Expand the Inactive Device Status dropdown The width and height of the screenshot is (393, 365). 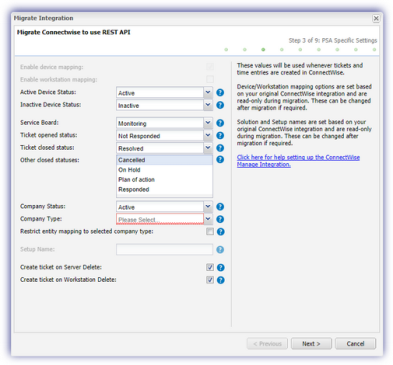coord(208,105)
